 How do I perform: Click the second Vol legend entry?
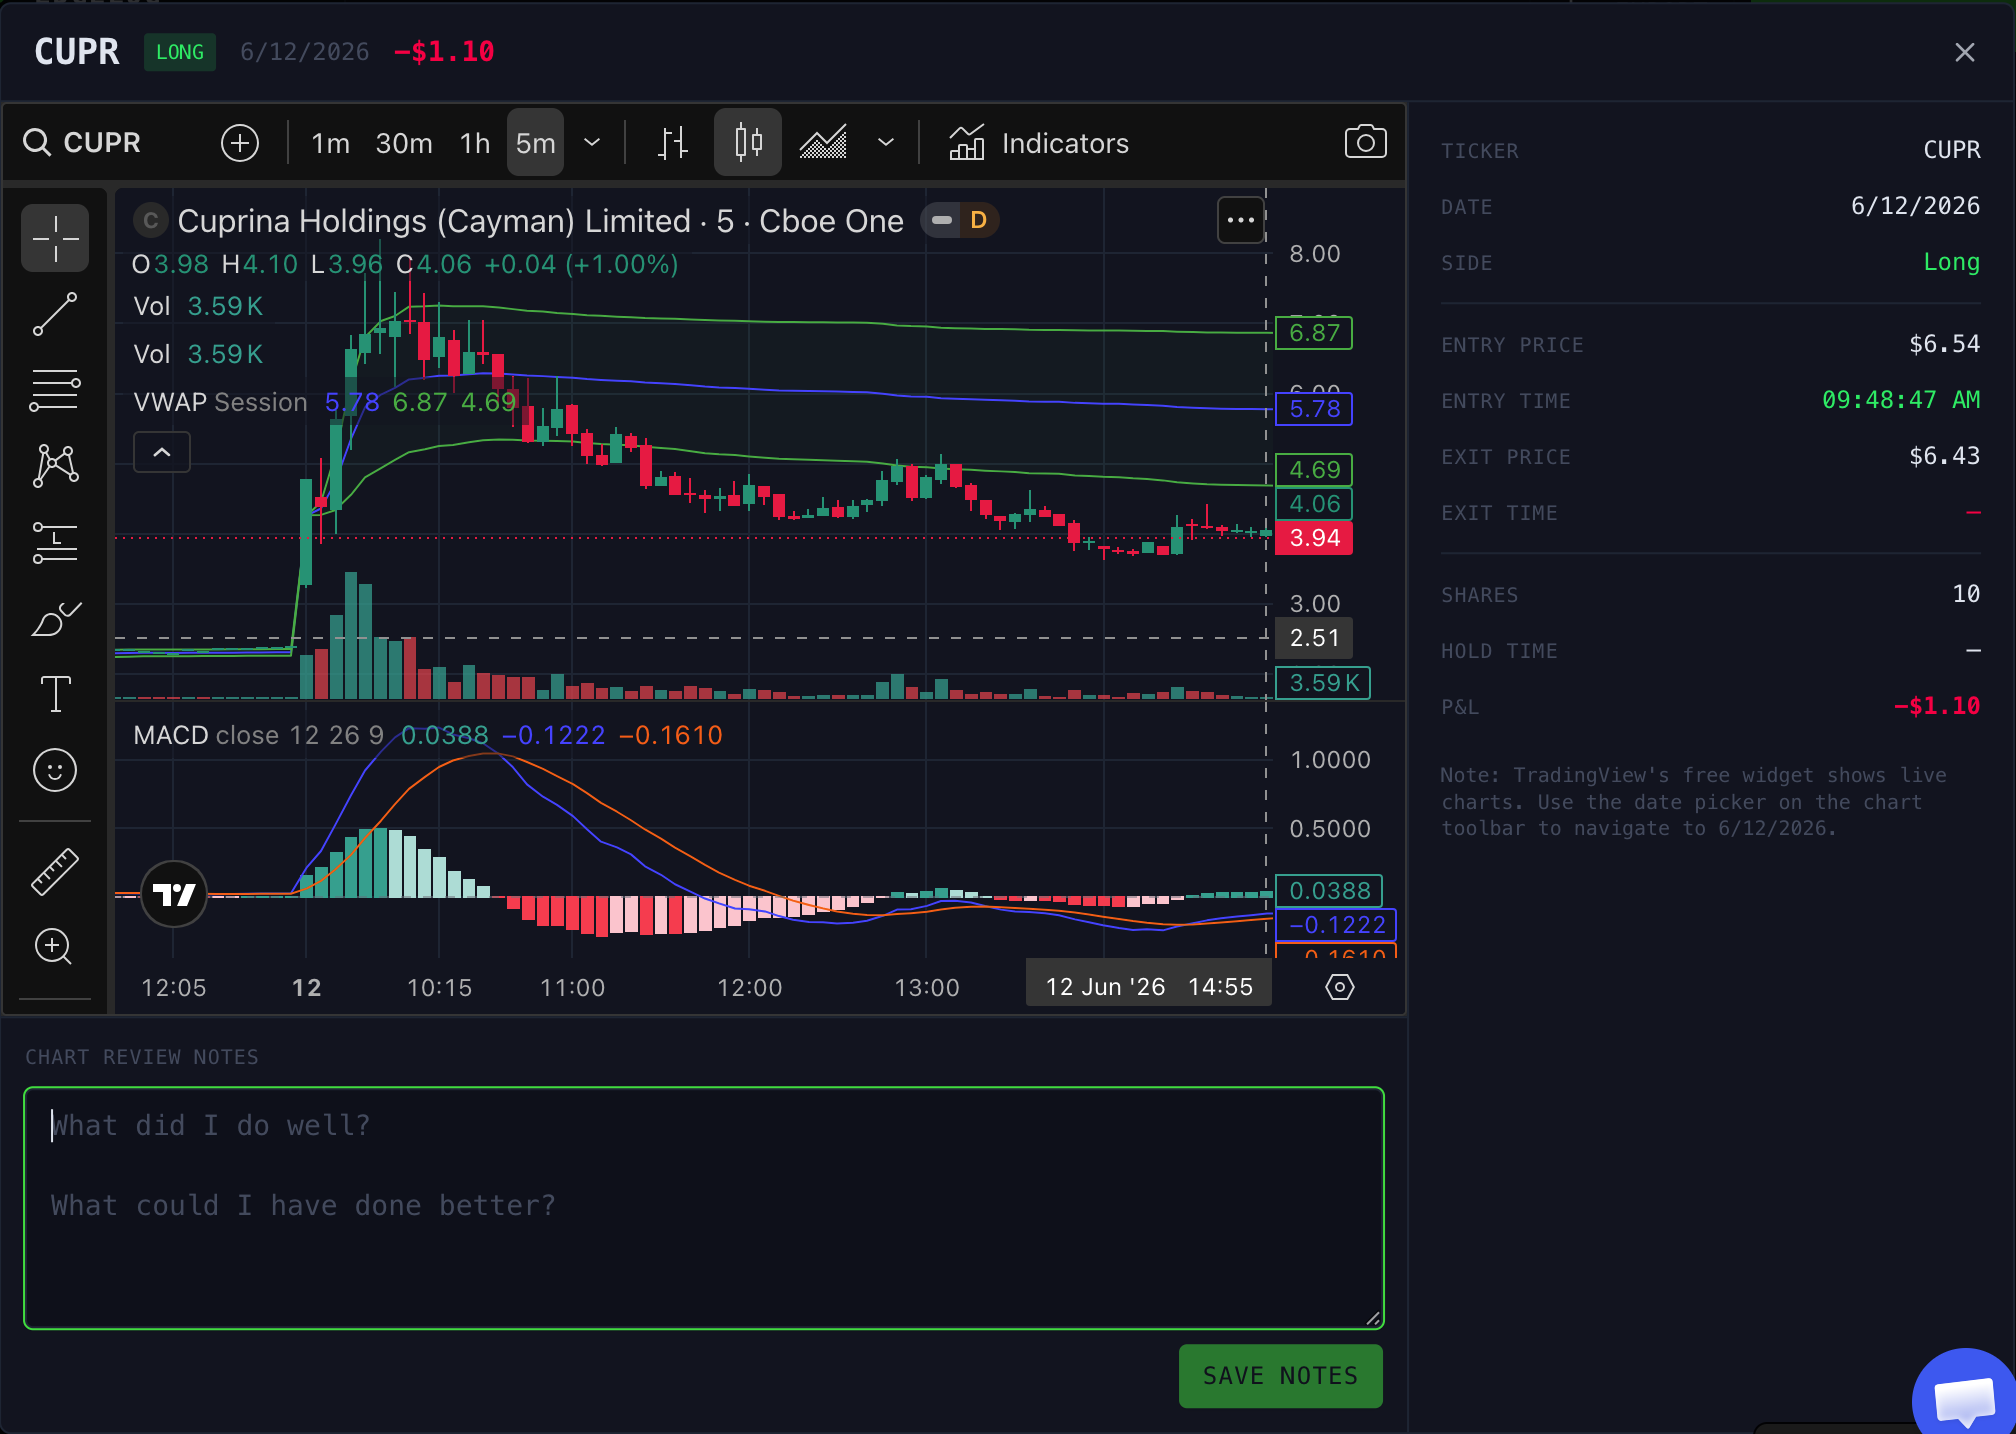(x=198, y=354)
